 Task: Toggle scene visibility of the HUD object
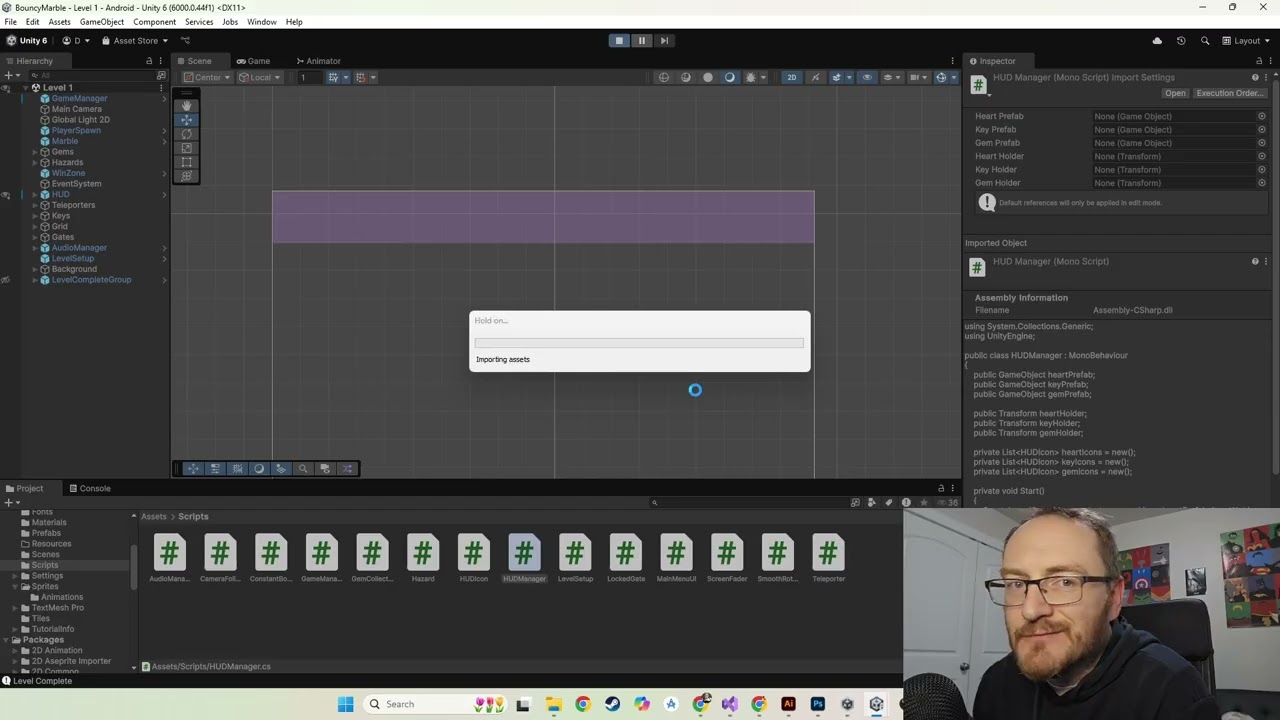(6, 194)
